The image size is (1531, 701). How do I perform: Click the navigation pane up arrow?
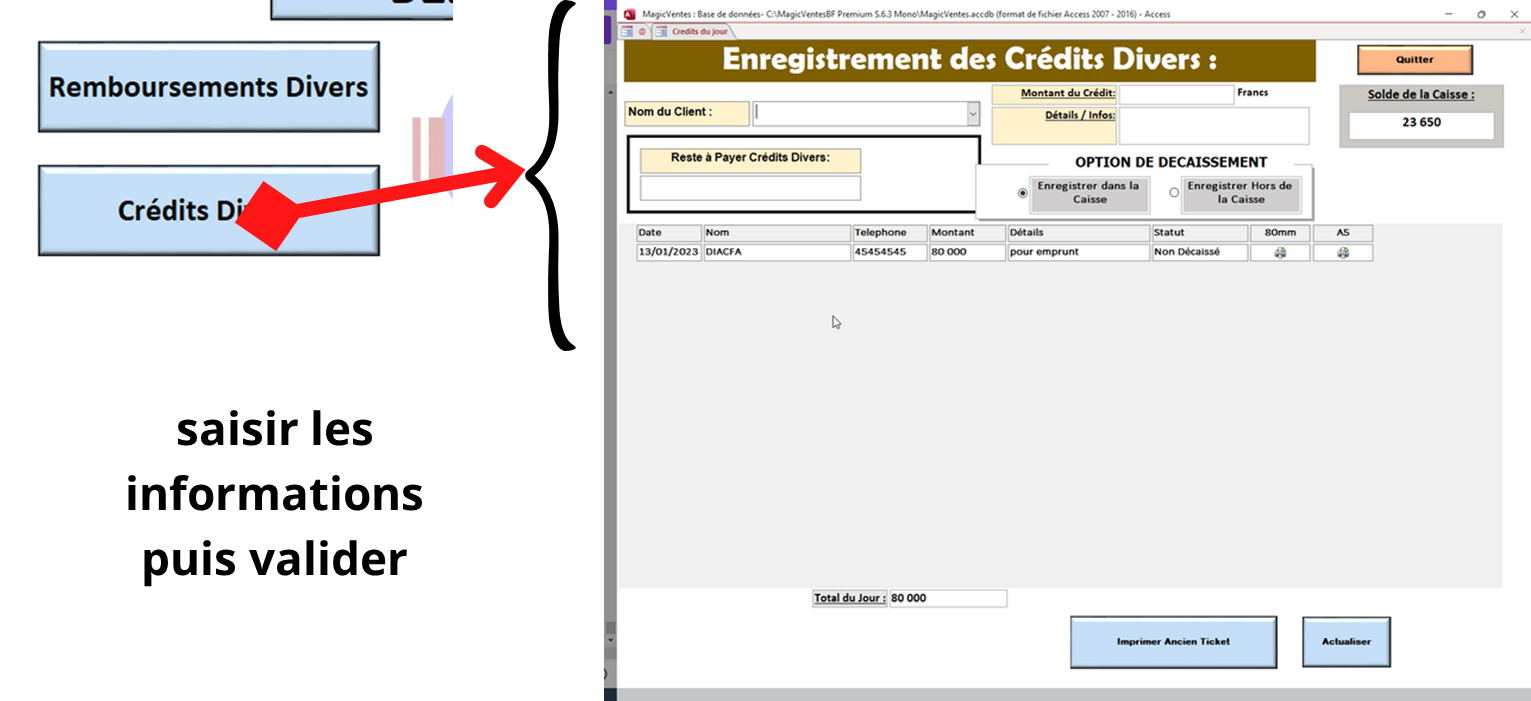(x=610, y=92)
